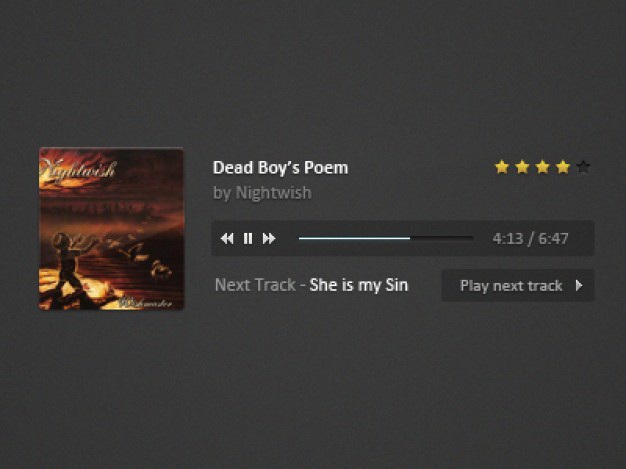Screen dimensions: 626x469
Task: Open the Nightwish artist name link
Action: pyautogui.click(x=273, y=193)
